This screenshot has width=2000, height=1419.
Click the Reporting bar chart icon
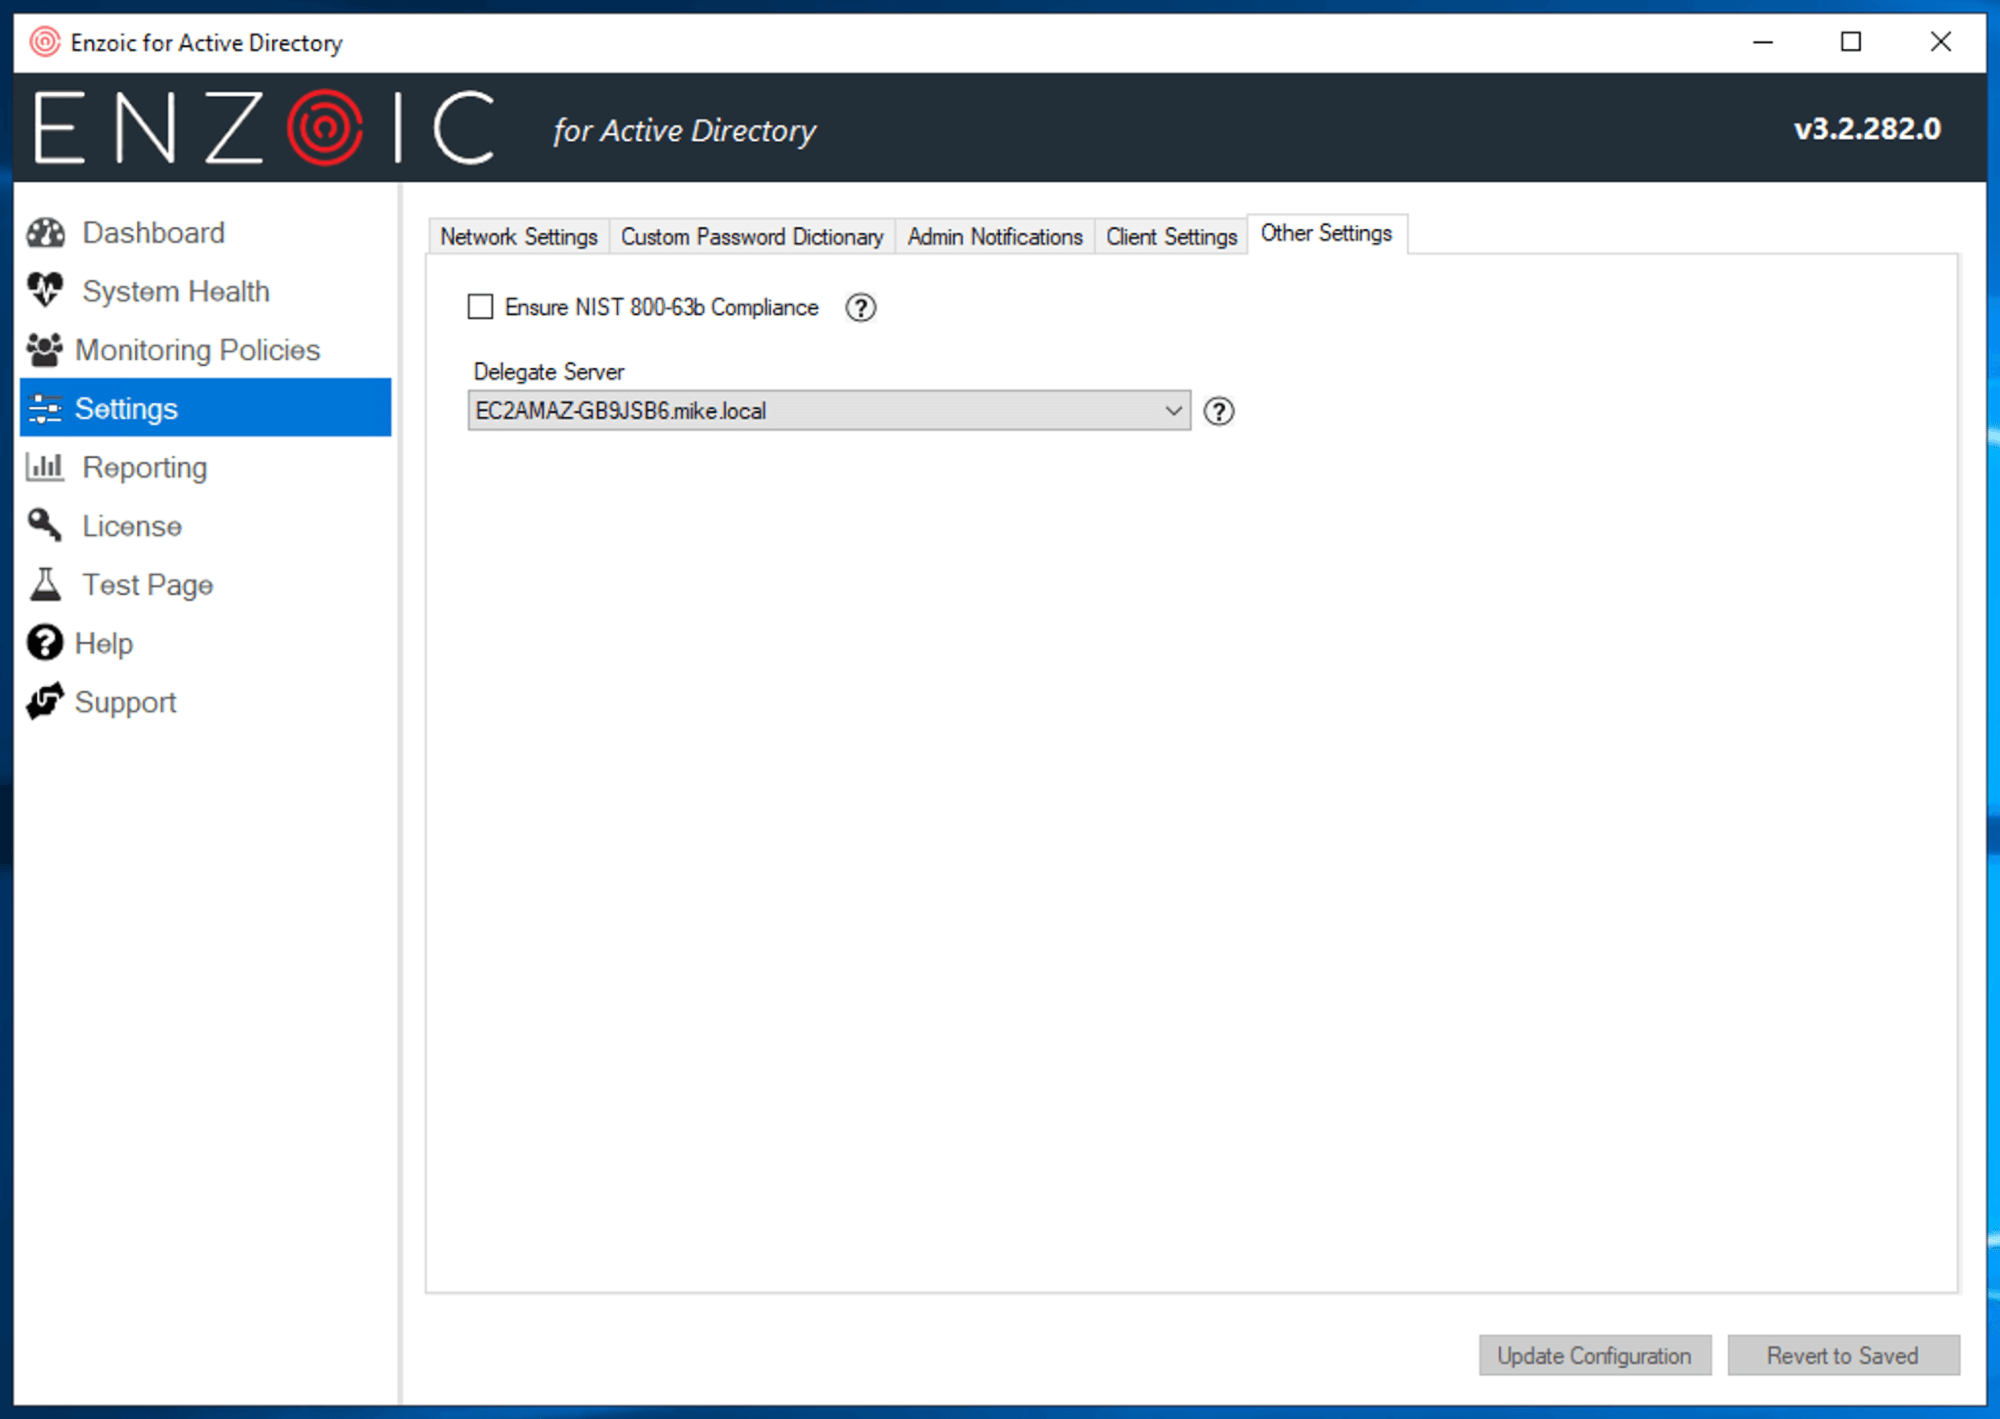pos(45,467)
